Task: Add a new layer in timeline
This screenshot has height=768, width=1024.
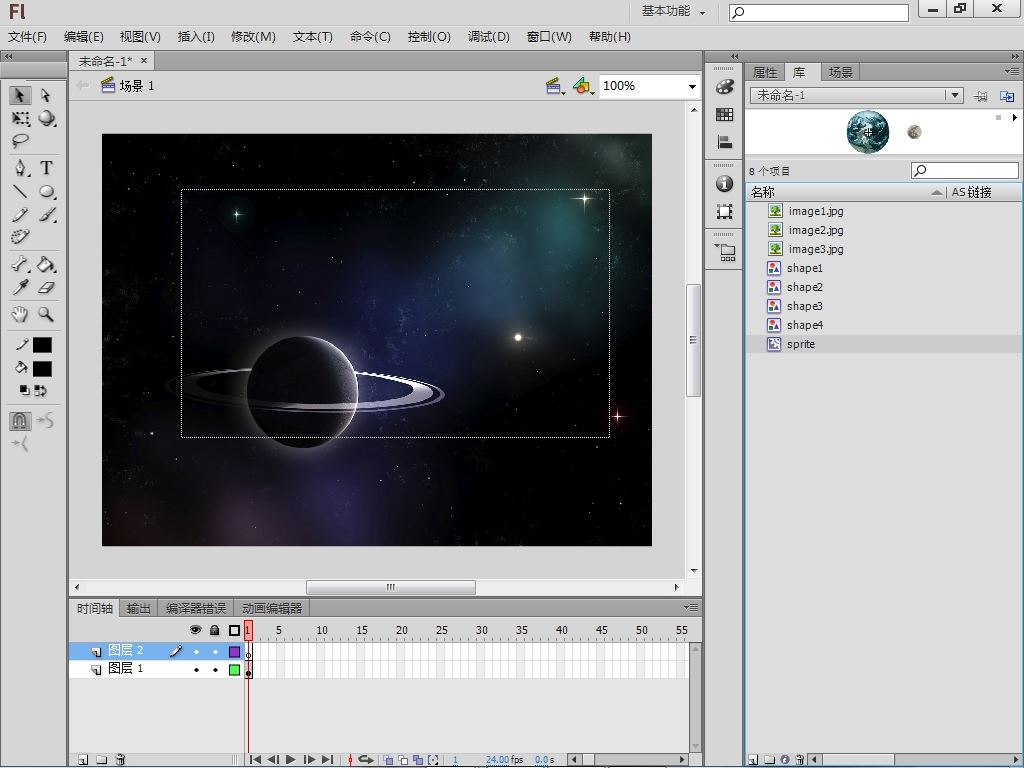Action: coord(84,760)
